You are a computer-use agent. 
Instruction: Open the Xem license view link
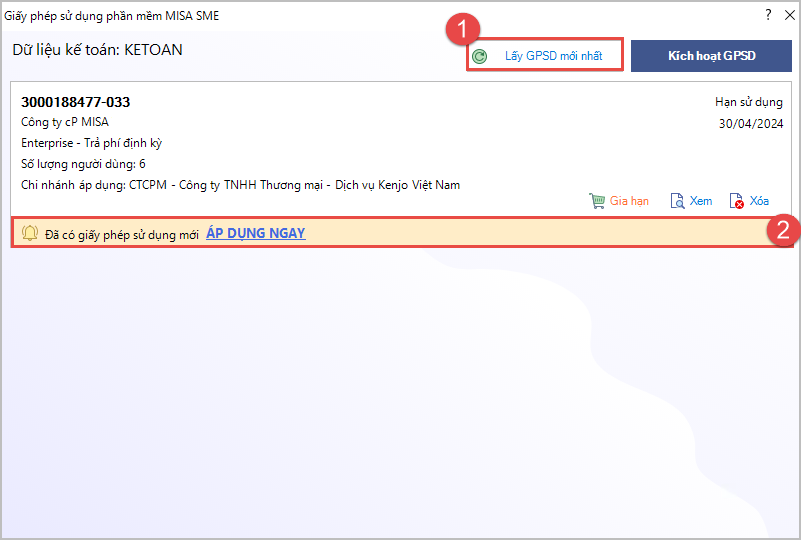(701, 201)
